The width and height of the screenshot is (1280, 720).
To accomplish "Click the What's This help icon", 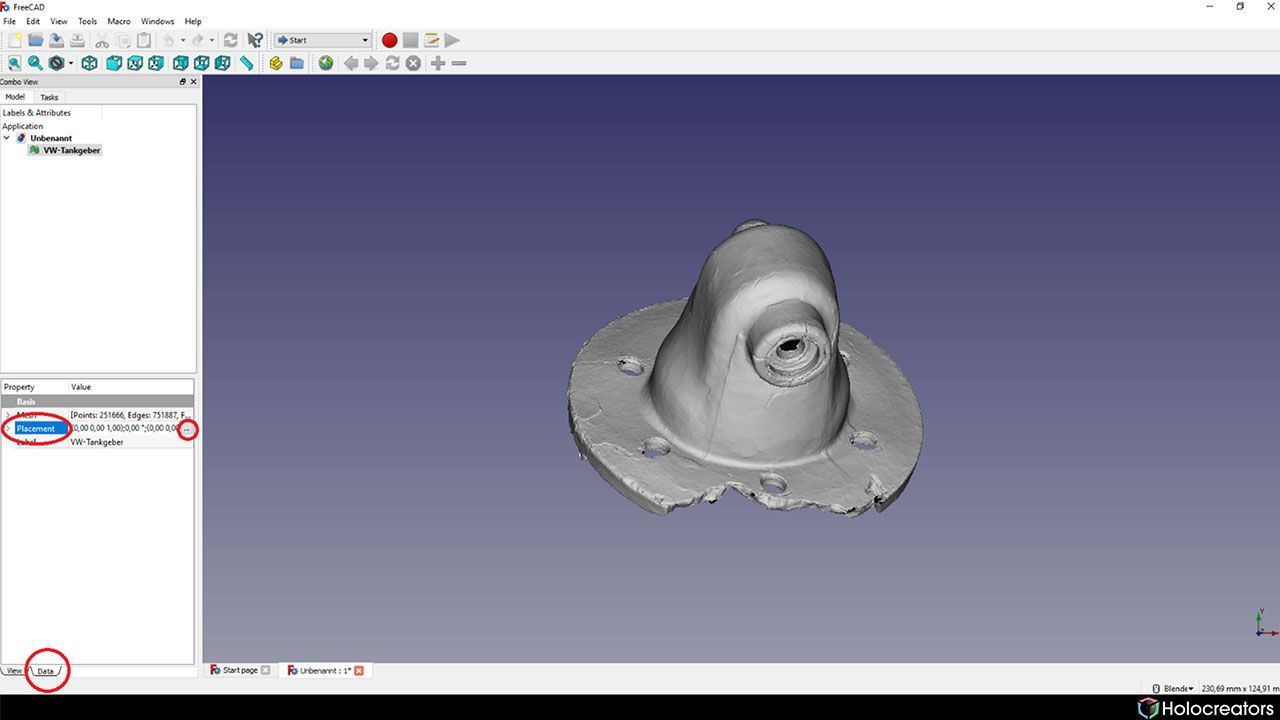I will (255, 40).
